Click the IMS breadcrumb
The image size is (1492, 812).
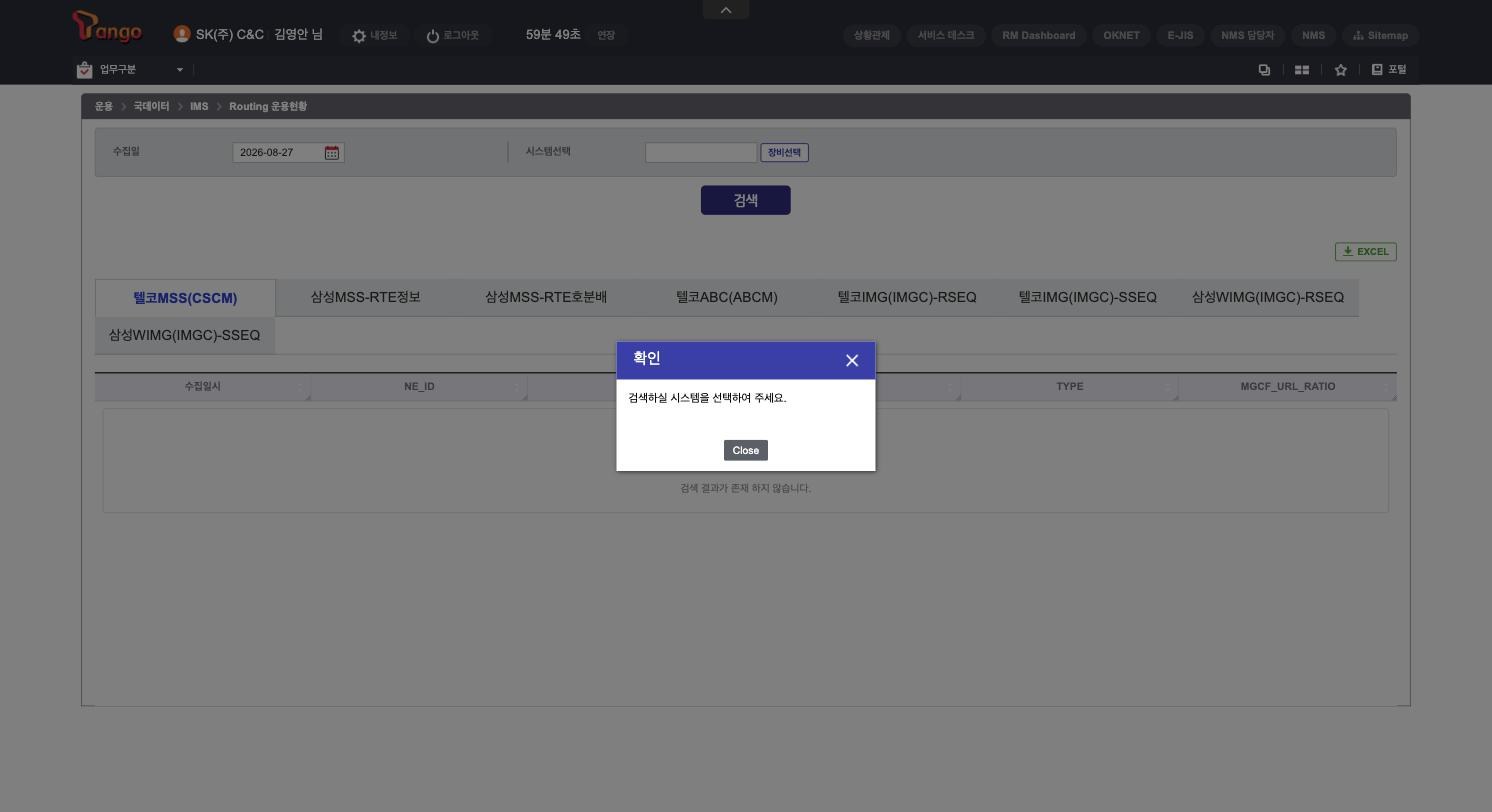[x=199, y=106]
